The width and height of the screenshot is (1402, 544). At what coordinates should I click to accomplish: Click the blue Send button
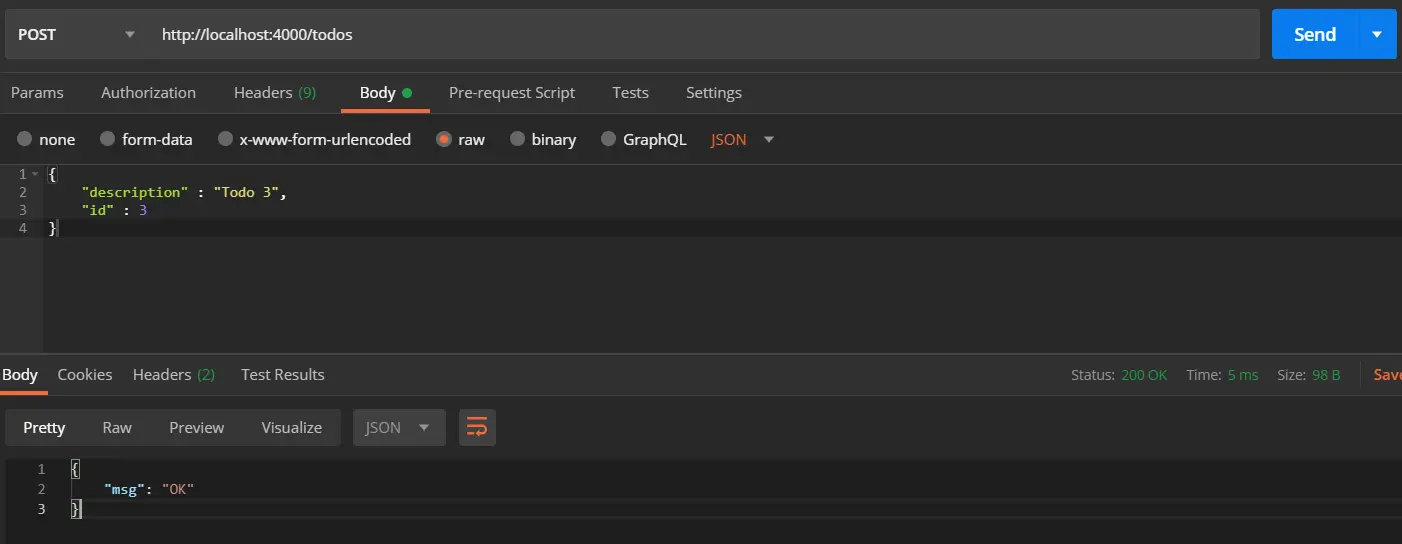[1315, 34]
